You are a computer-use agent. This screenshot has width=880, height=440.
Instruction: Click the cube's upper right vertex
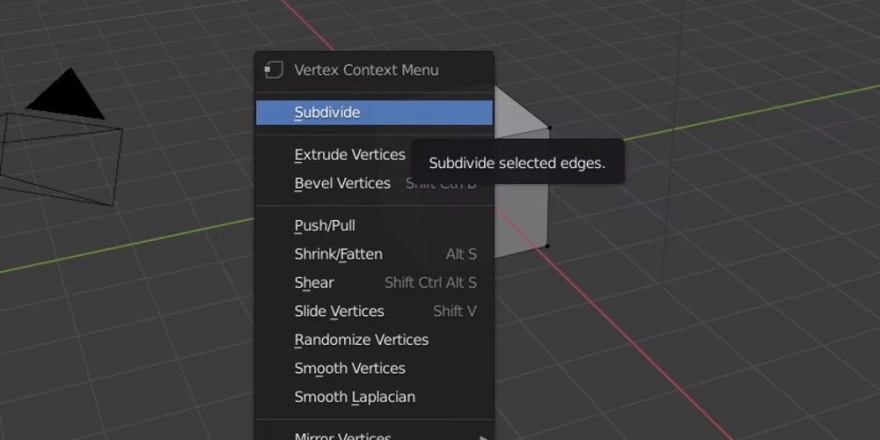(549, 128)
